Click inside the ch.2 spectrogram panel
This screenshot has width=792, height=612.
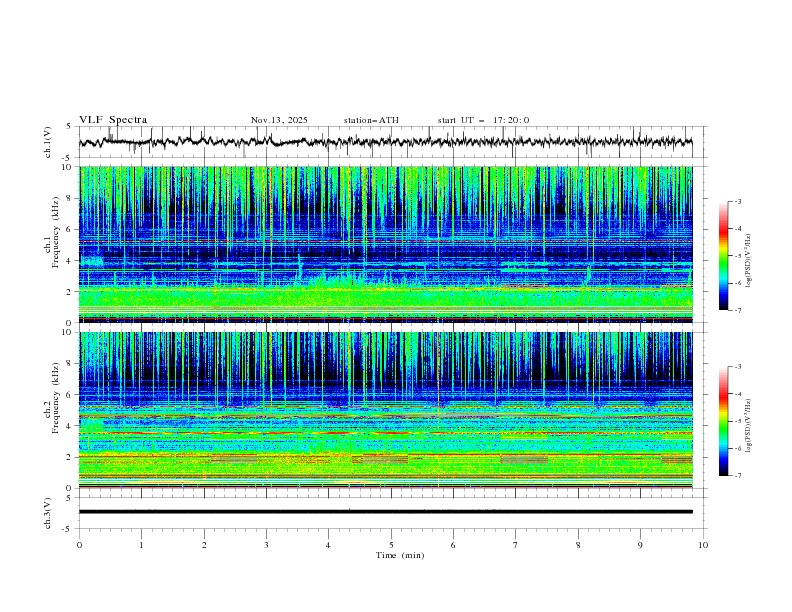click(385, 410)
